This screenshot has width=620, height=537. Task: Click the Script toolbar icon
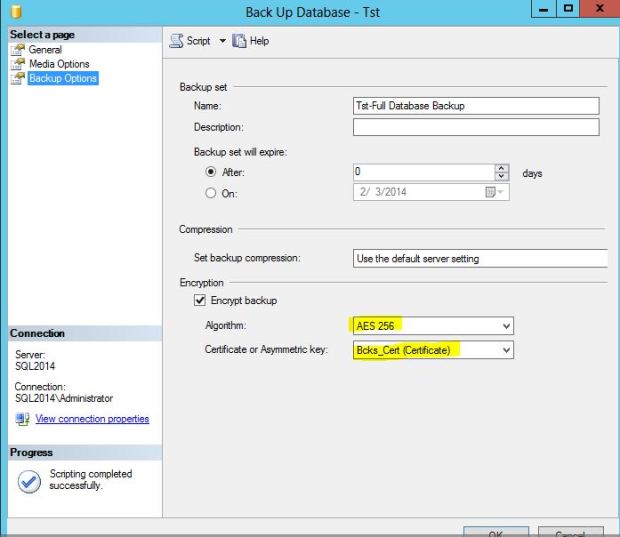175,41
